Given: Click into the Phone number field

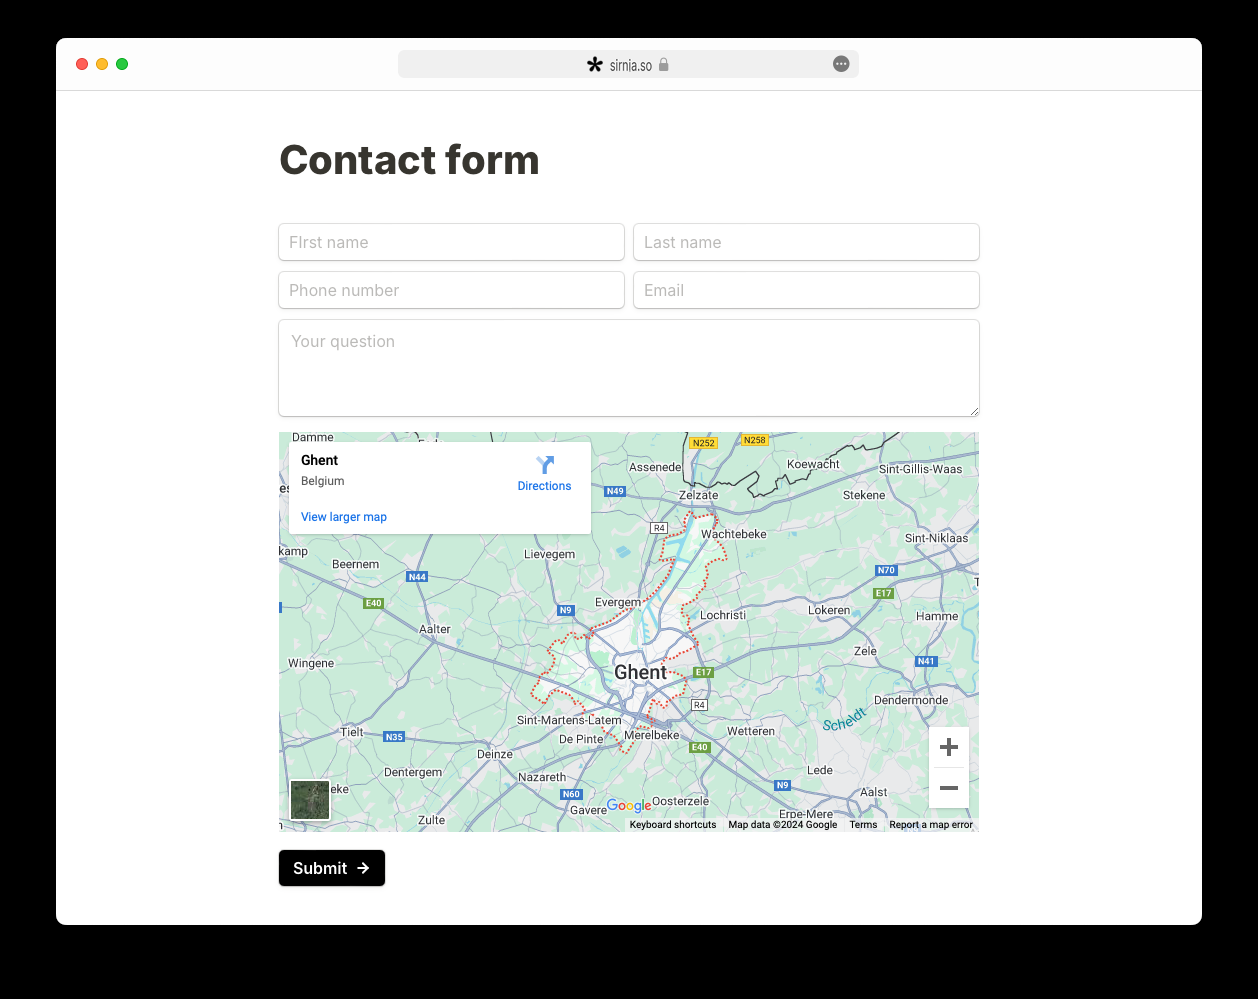Looking at the screenshot, I should pyautogui.click(x=452, y=290).
